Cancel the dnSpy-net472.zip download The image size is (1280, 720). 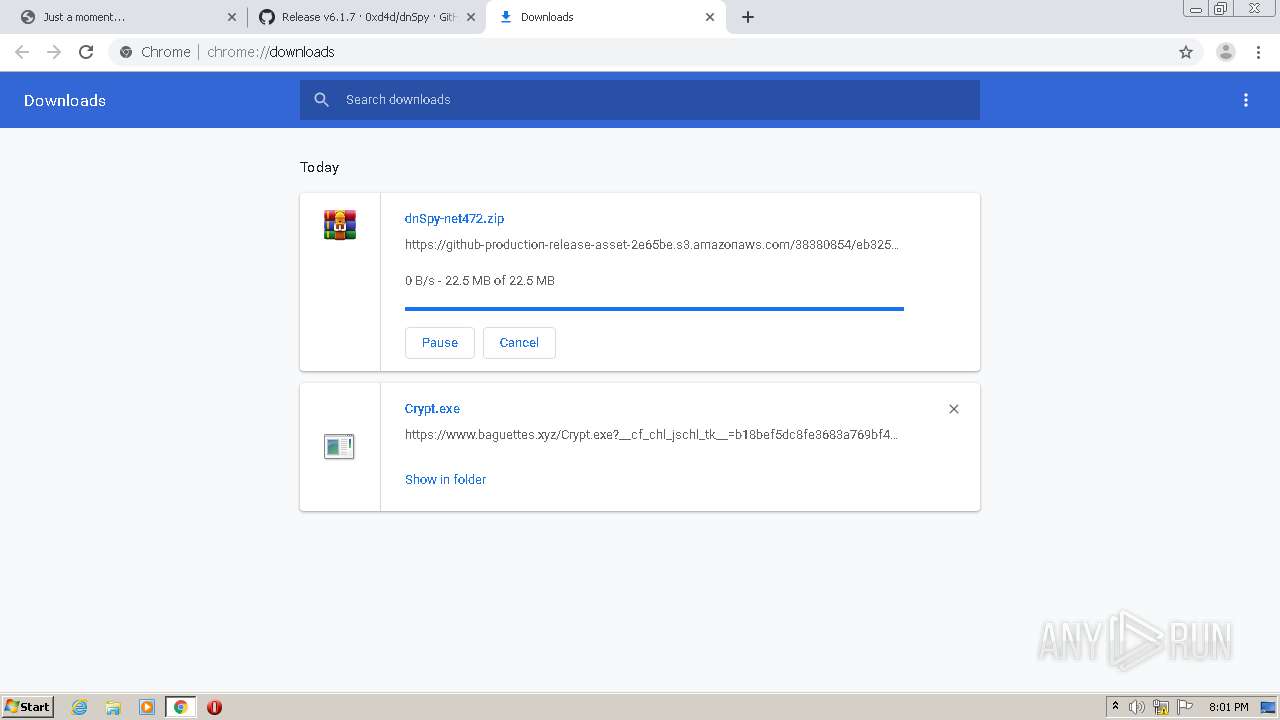519,343
